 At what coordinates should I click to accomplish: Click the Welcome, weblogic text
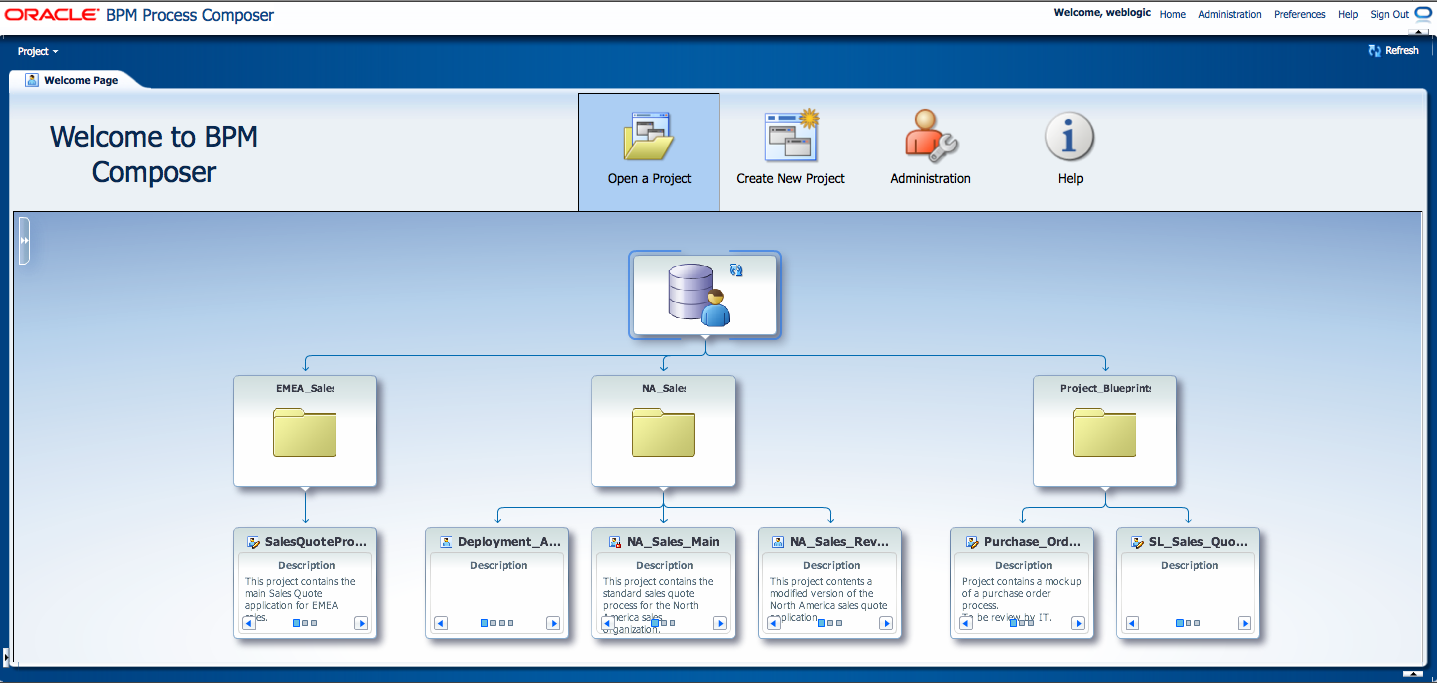coord(1102,13)
